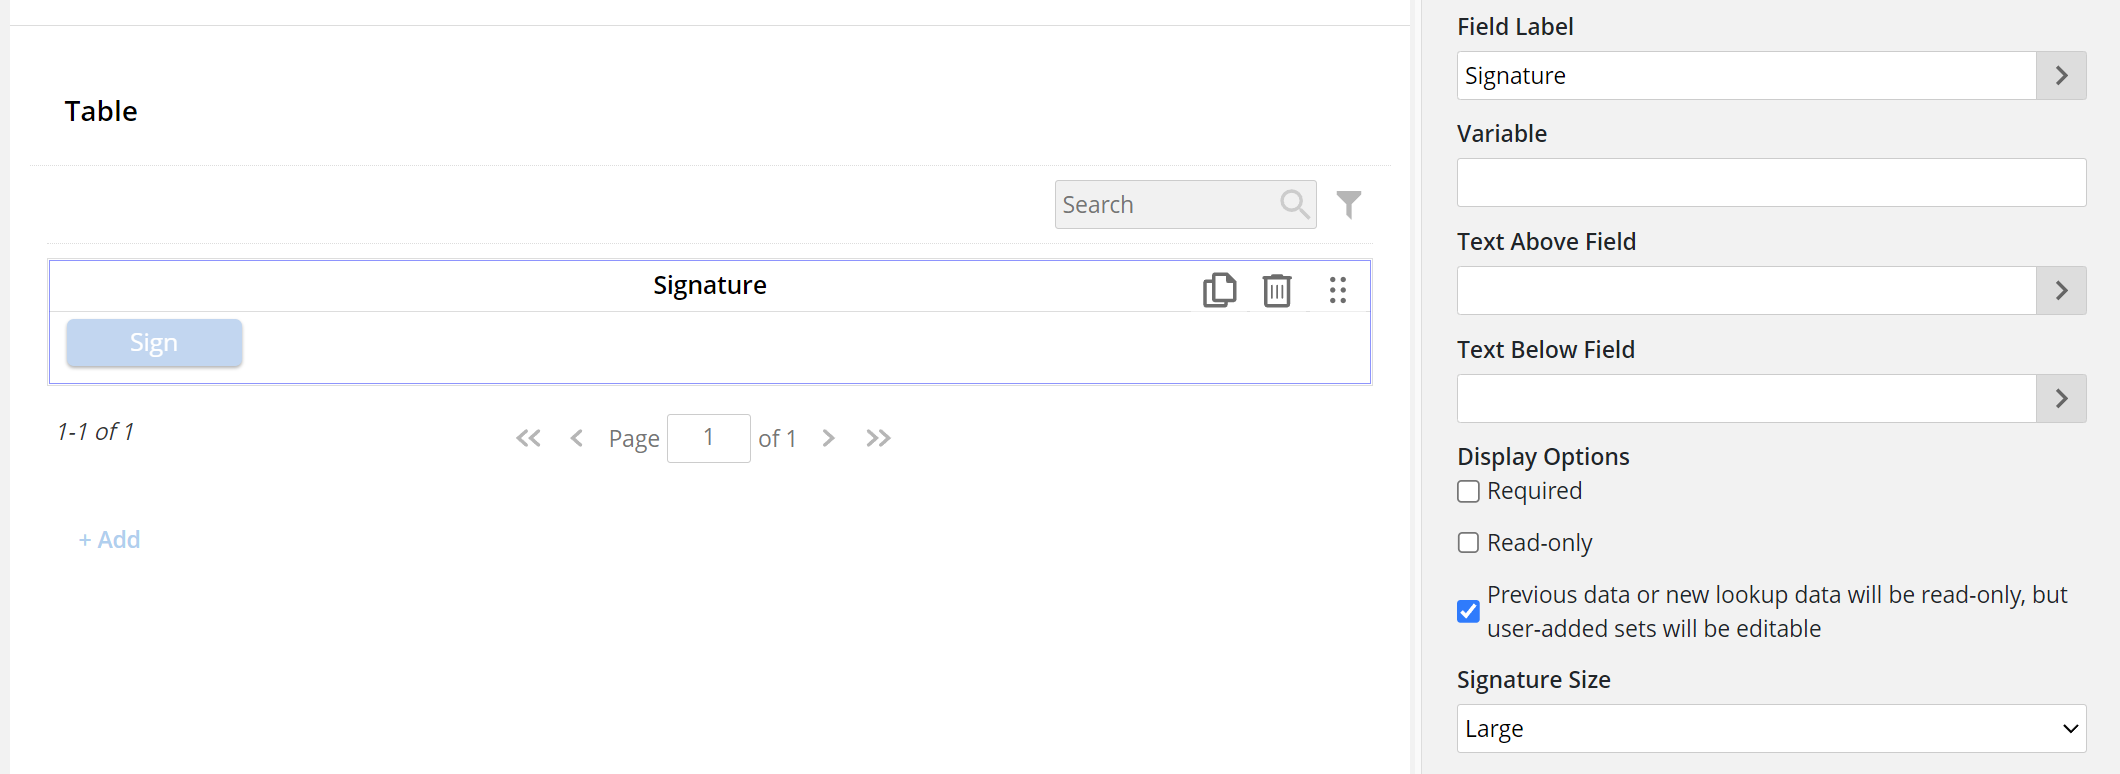Image resolution: width=2120 pixels, height=774 pixels.
Task: Go to first page with double-left arrows
Action: (x=528, y=438)
